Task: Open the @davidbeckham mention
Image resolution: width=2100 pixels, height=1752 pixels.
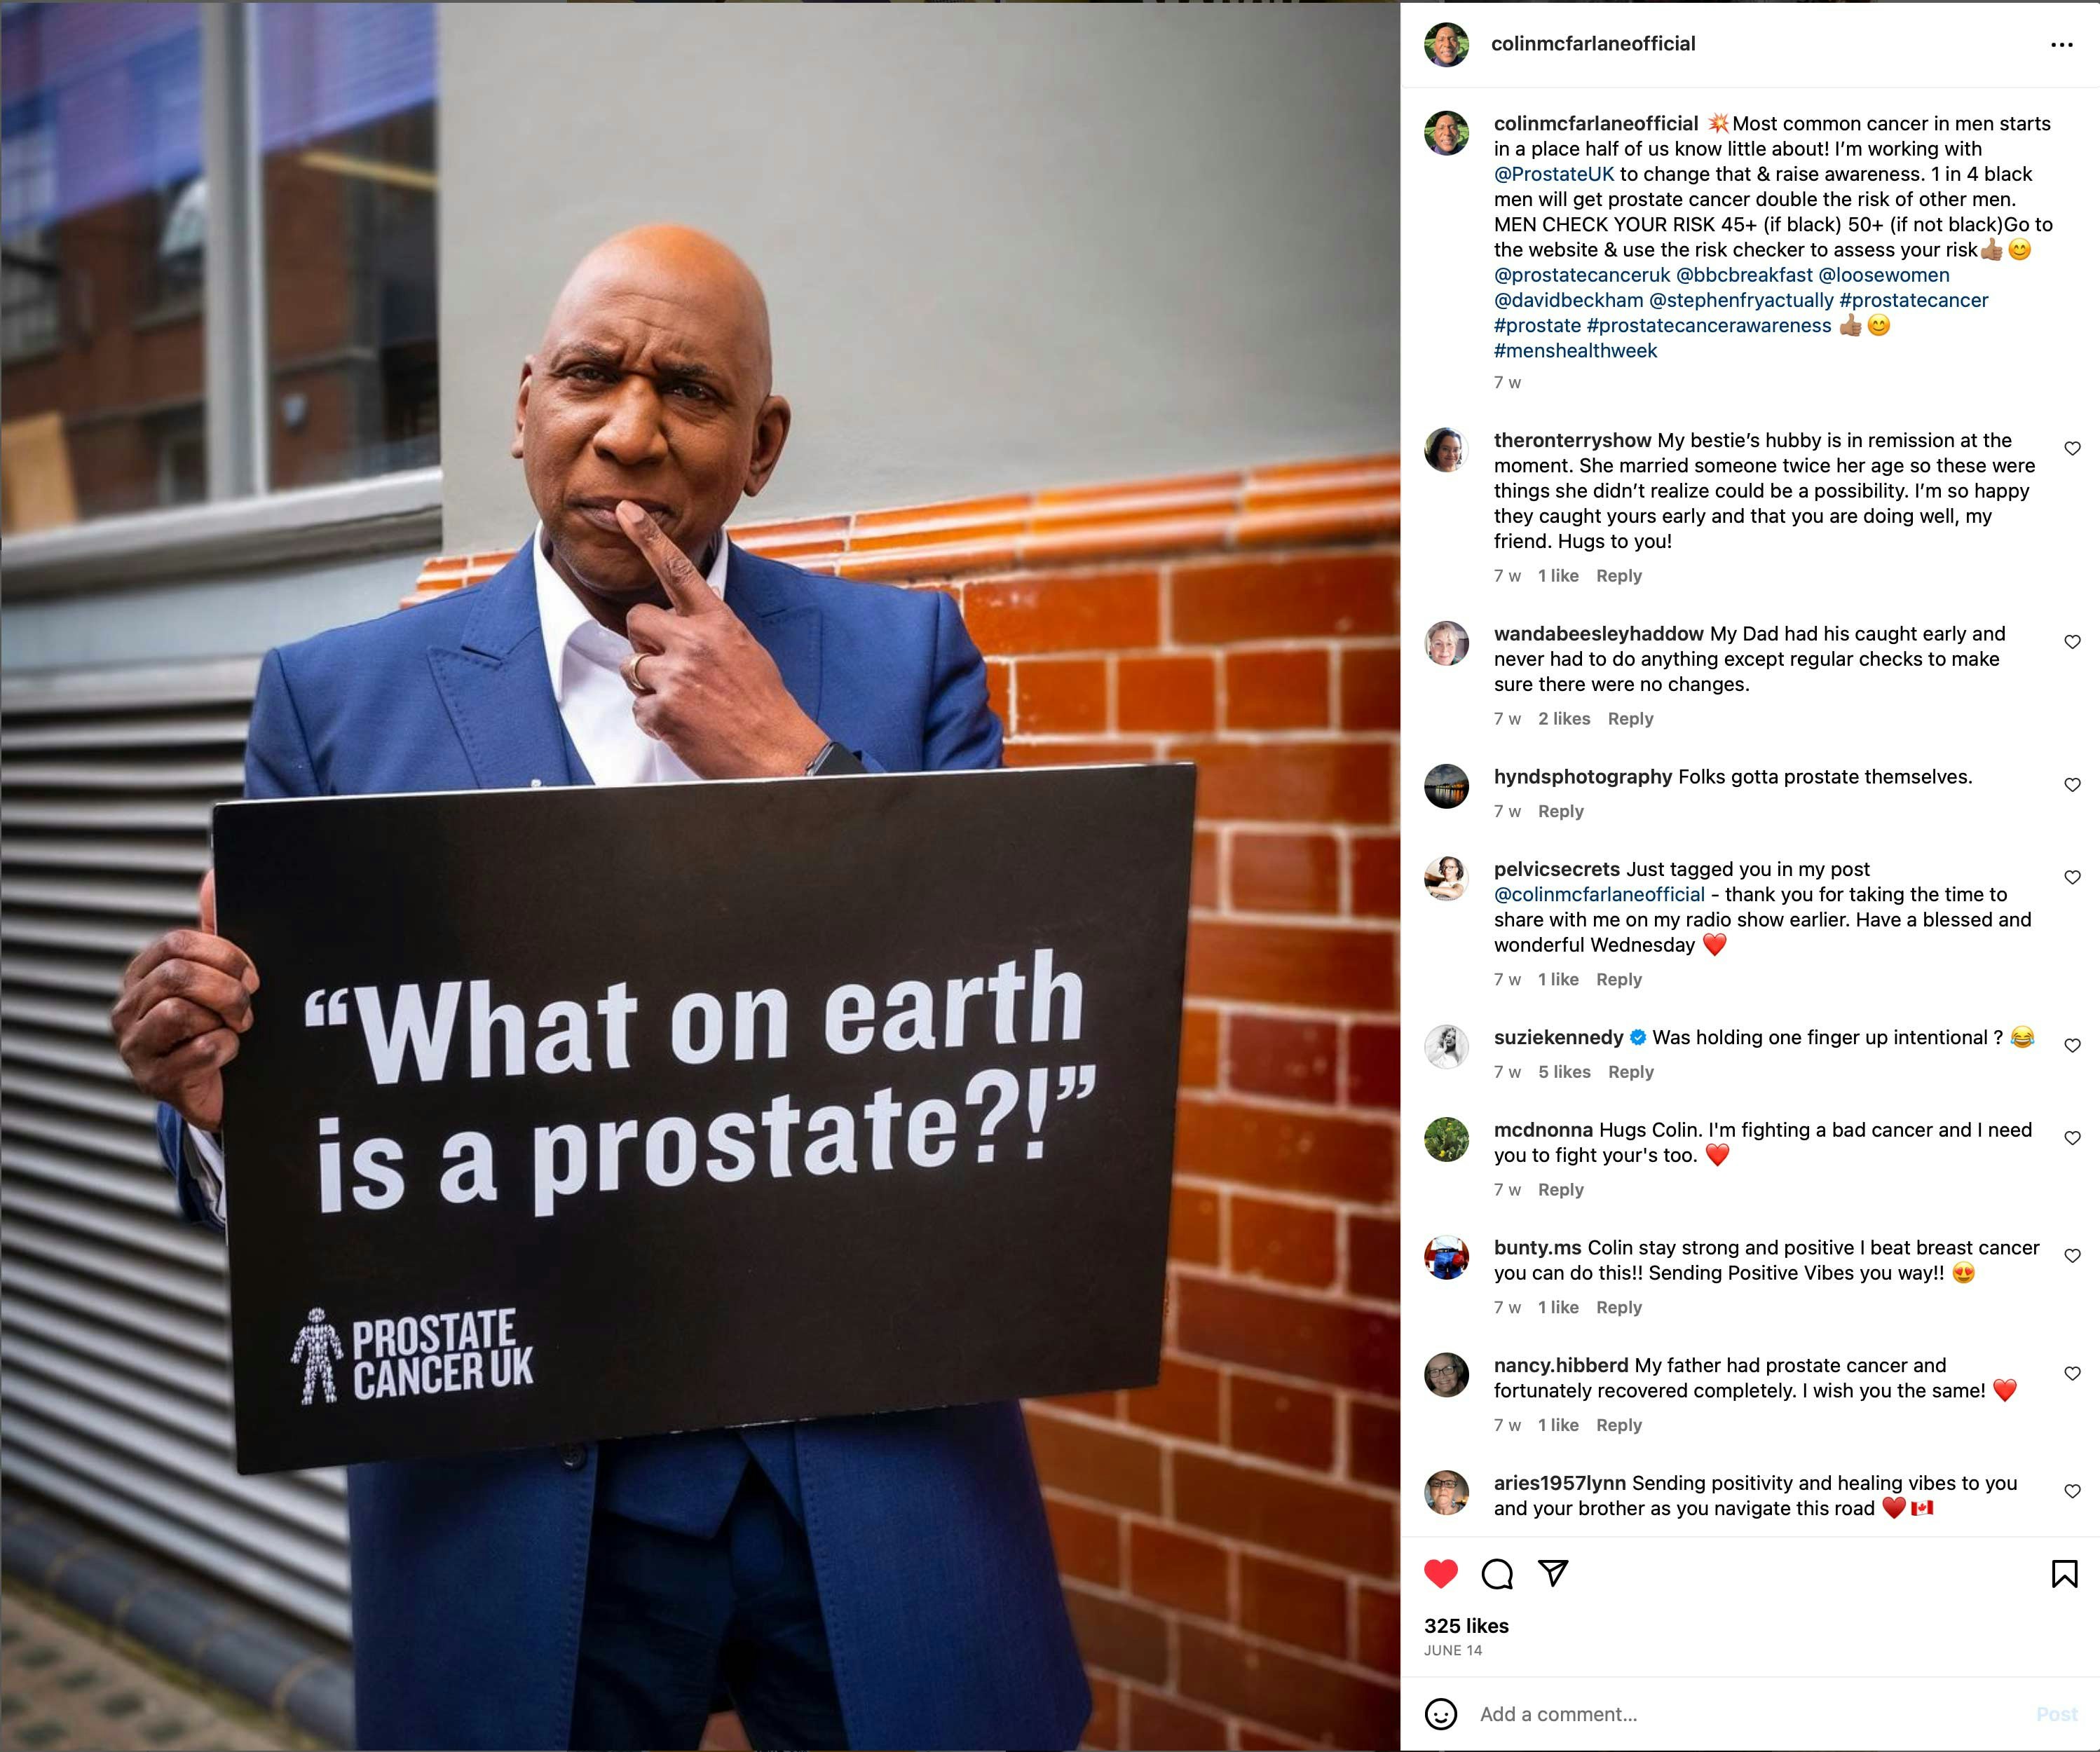Action: point(1568,300)
